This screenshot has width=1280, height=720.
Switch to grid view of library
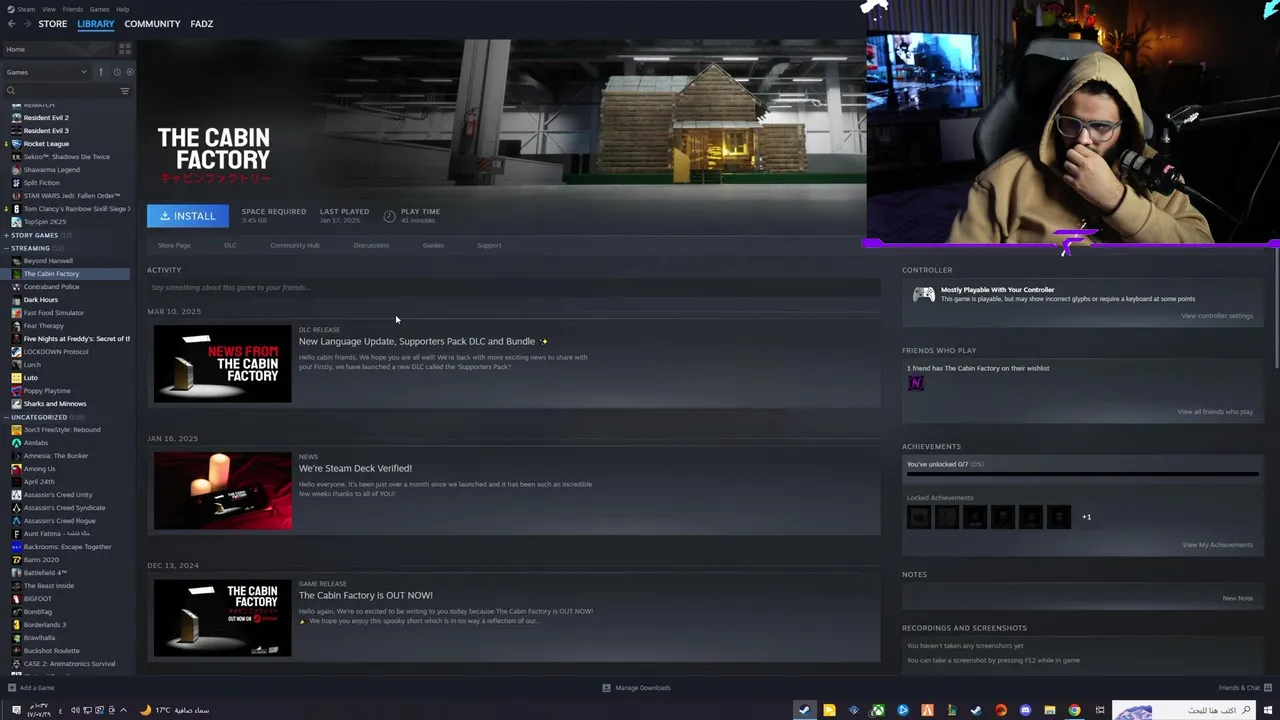(125, 49)
